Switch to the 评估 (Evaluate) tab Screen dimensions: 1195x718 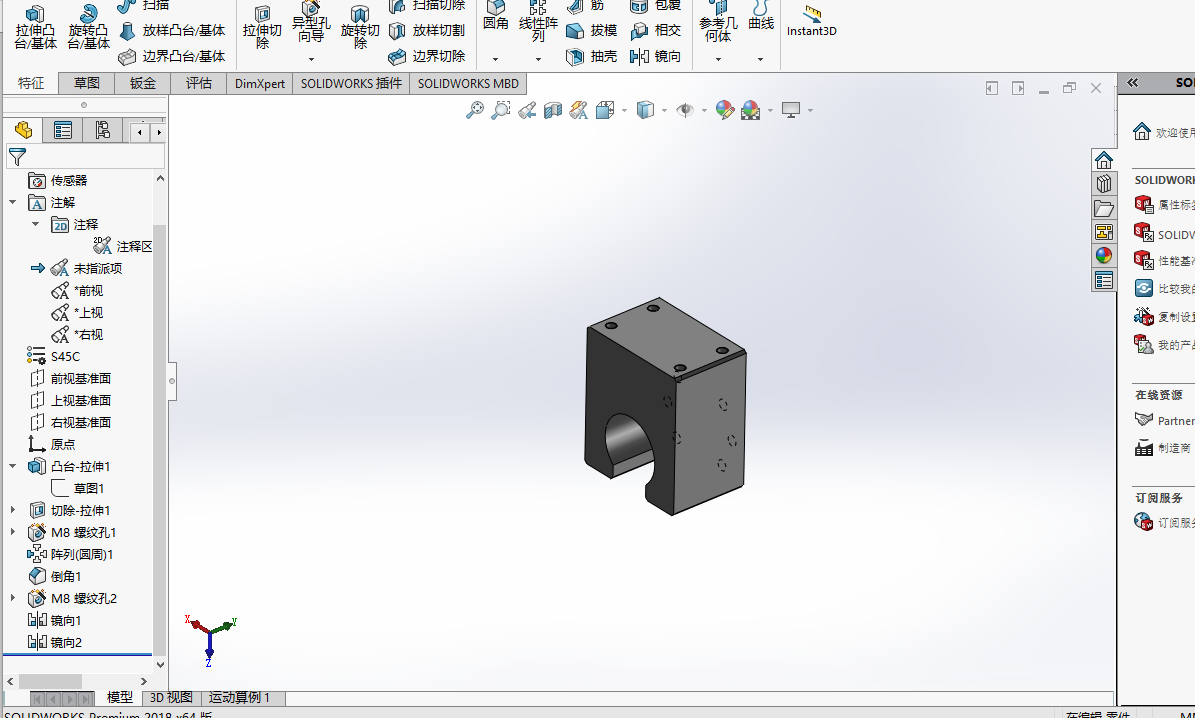(198, 83)
